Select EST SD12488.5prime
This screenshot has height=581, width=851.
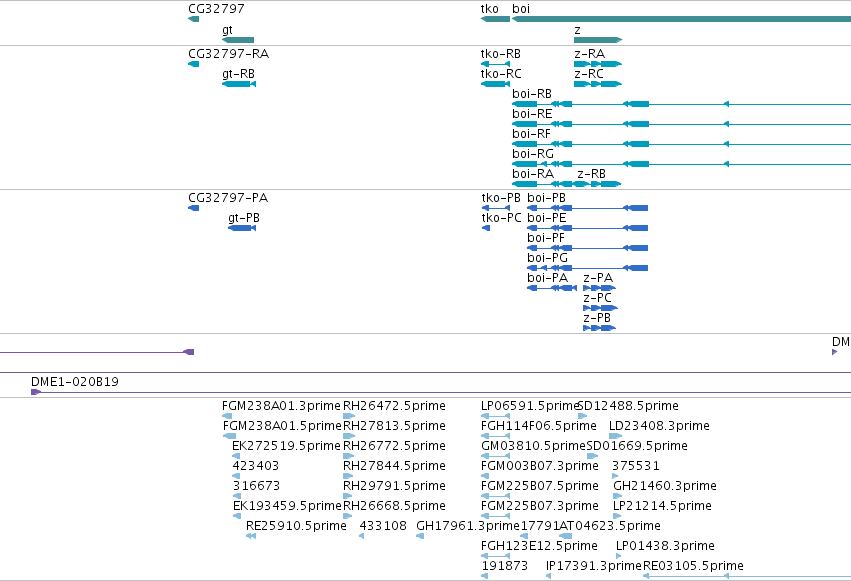pos(583,416)
